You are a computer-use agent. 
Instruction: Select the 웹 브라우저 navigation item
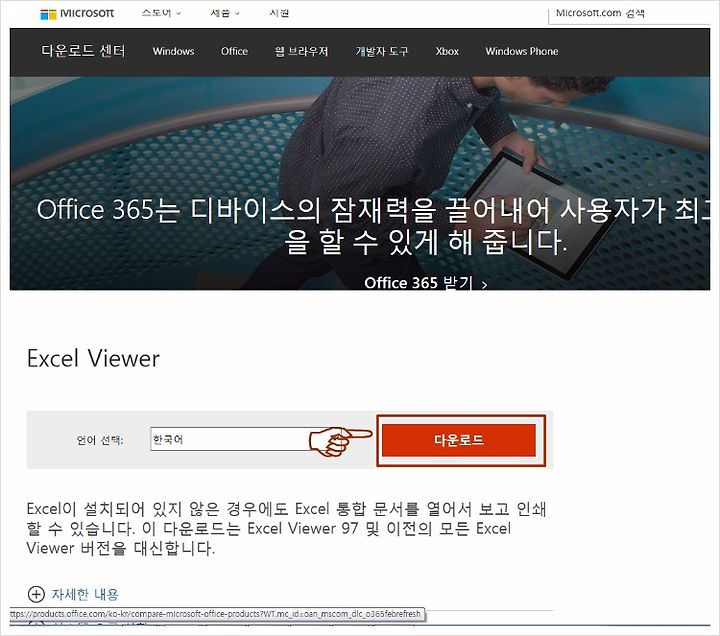pyautogui.click(x=301, y=51)
